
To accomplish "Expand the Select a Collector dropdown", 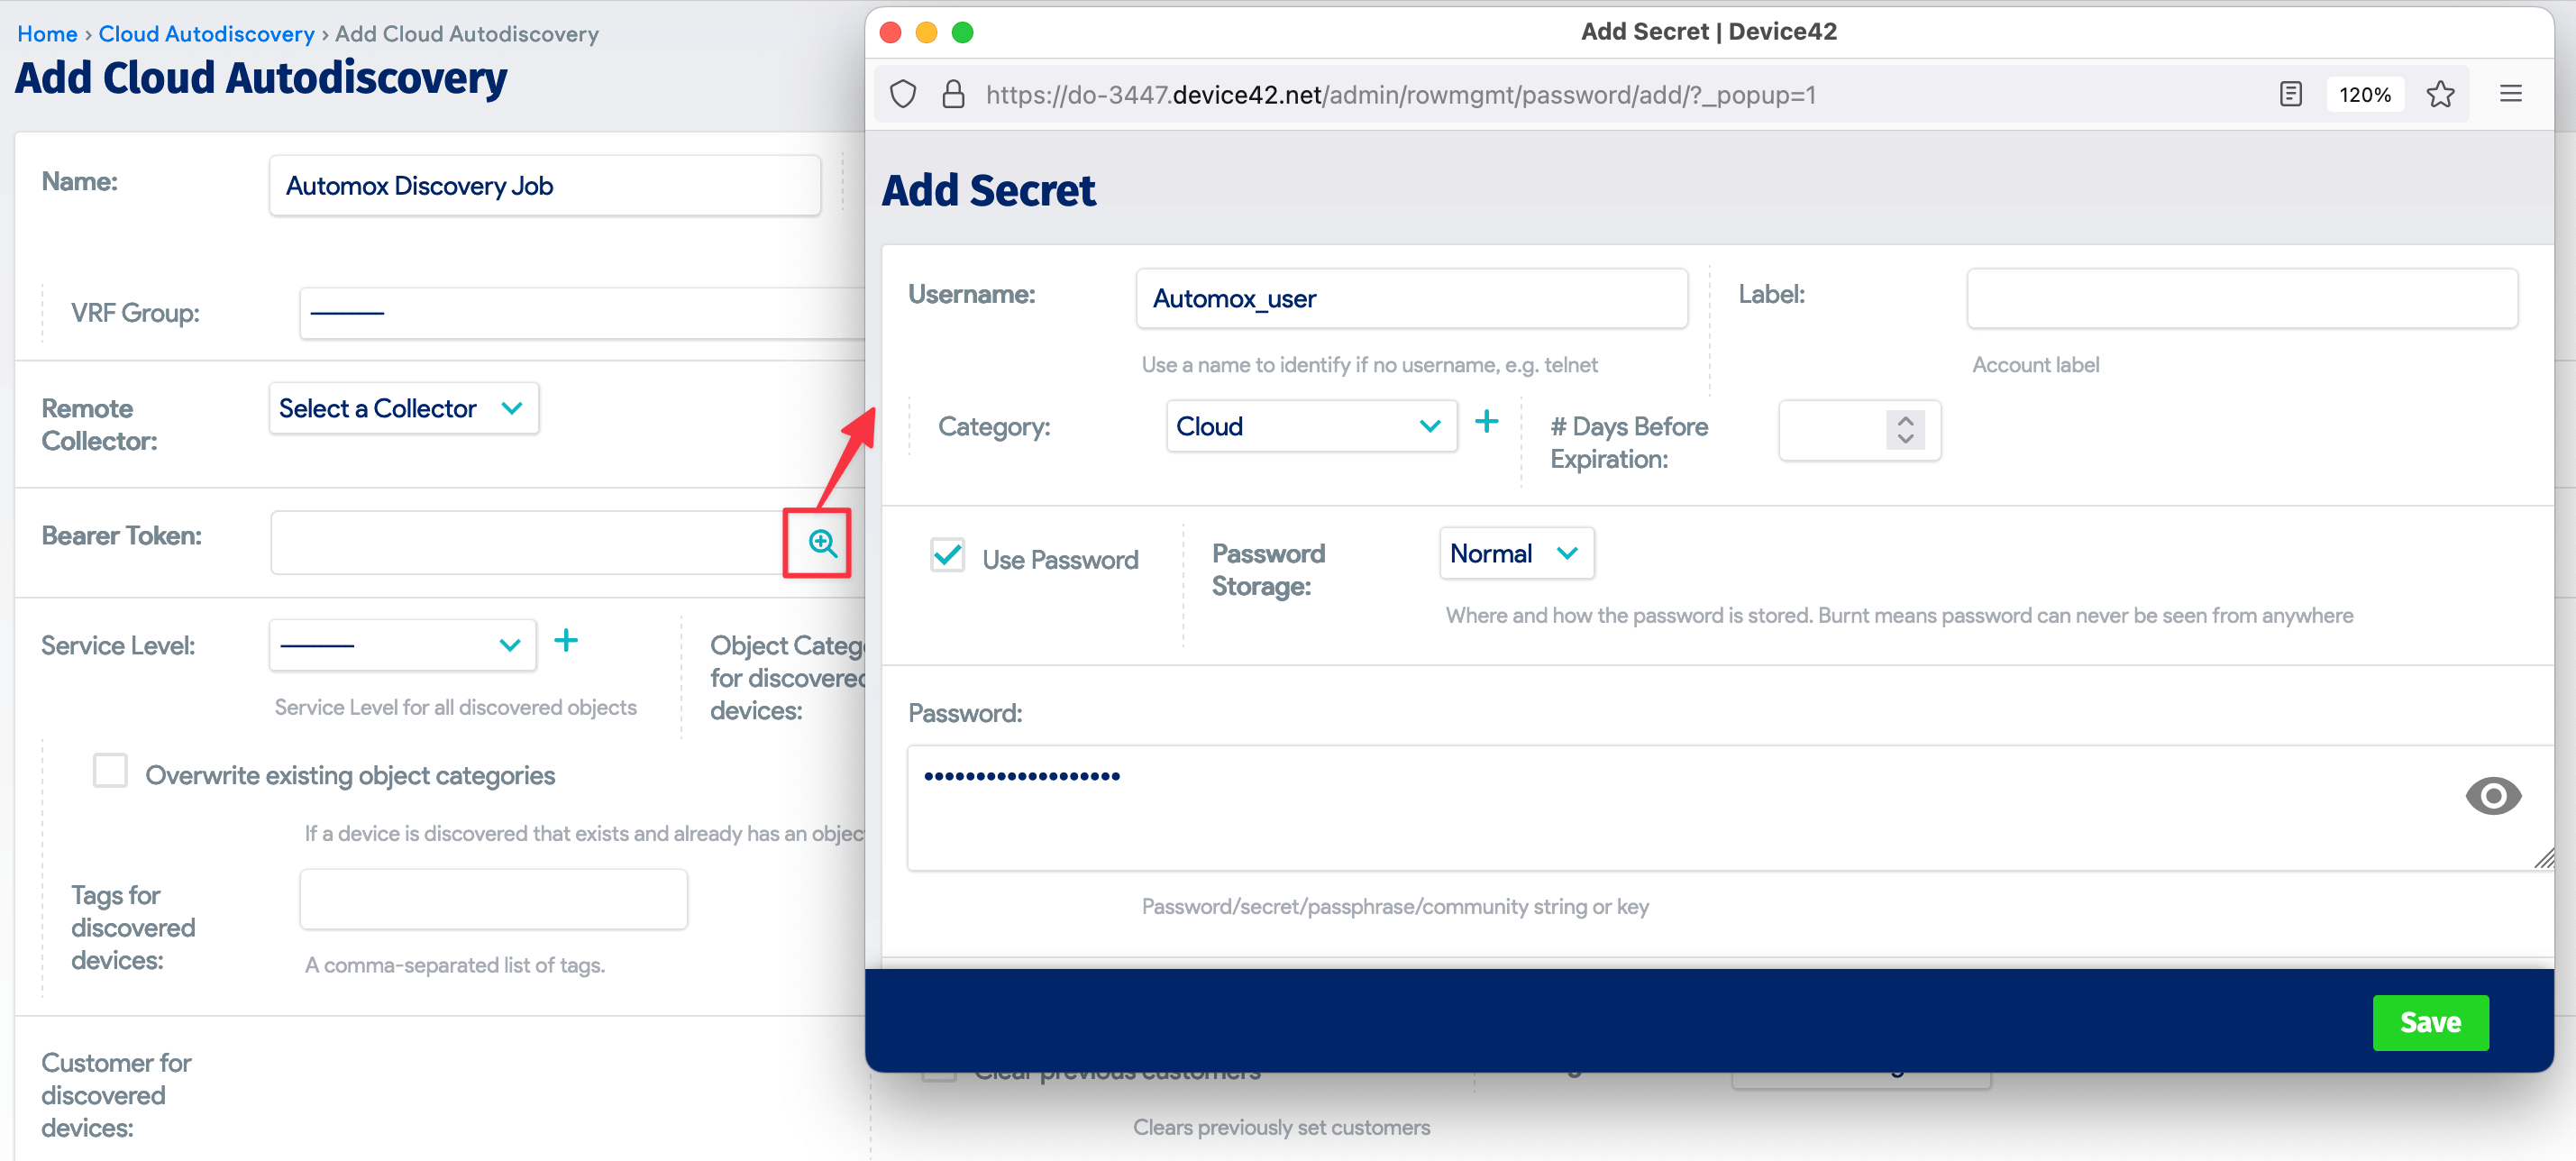I will coord(403,409).
